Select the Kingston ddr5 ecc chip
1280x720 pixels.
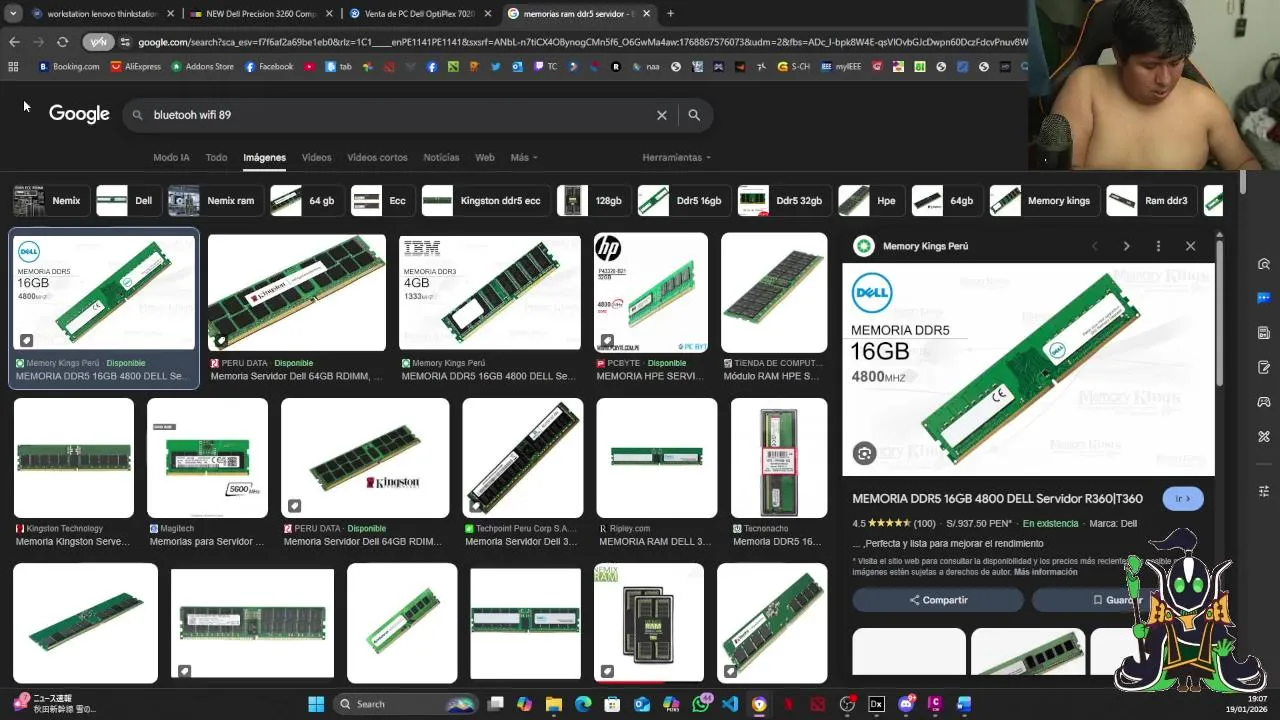(485, 200)
